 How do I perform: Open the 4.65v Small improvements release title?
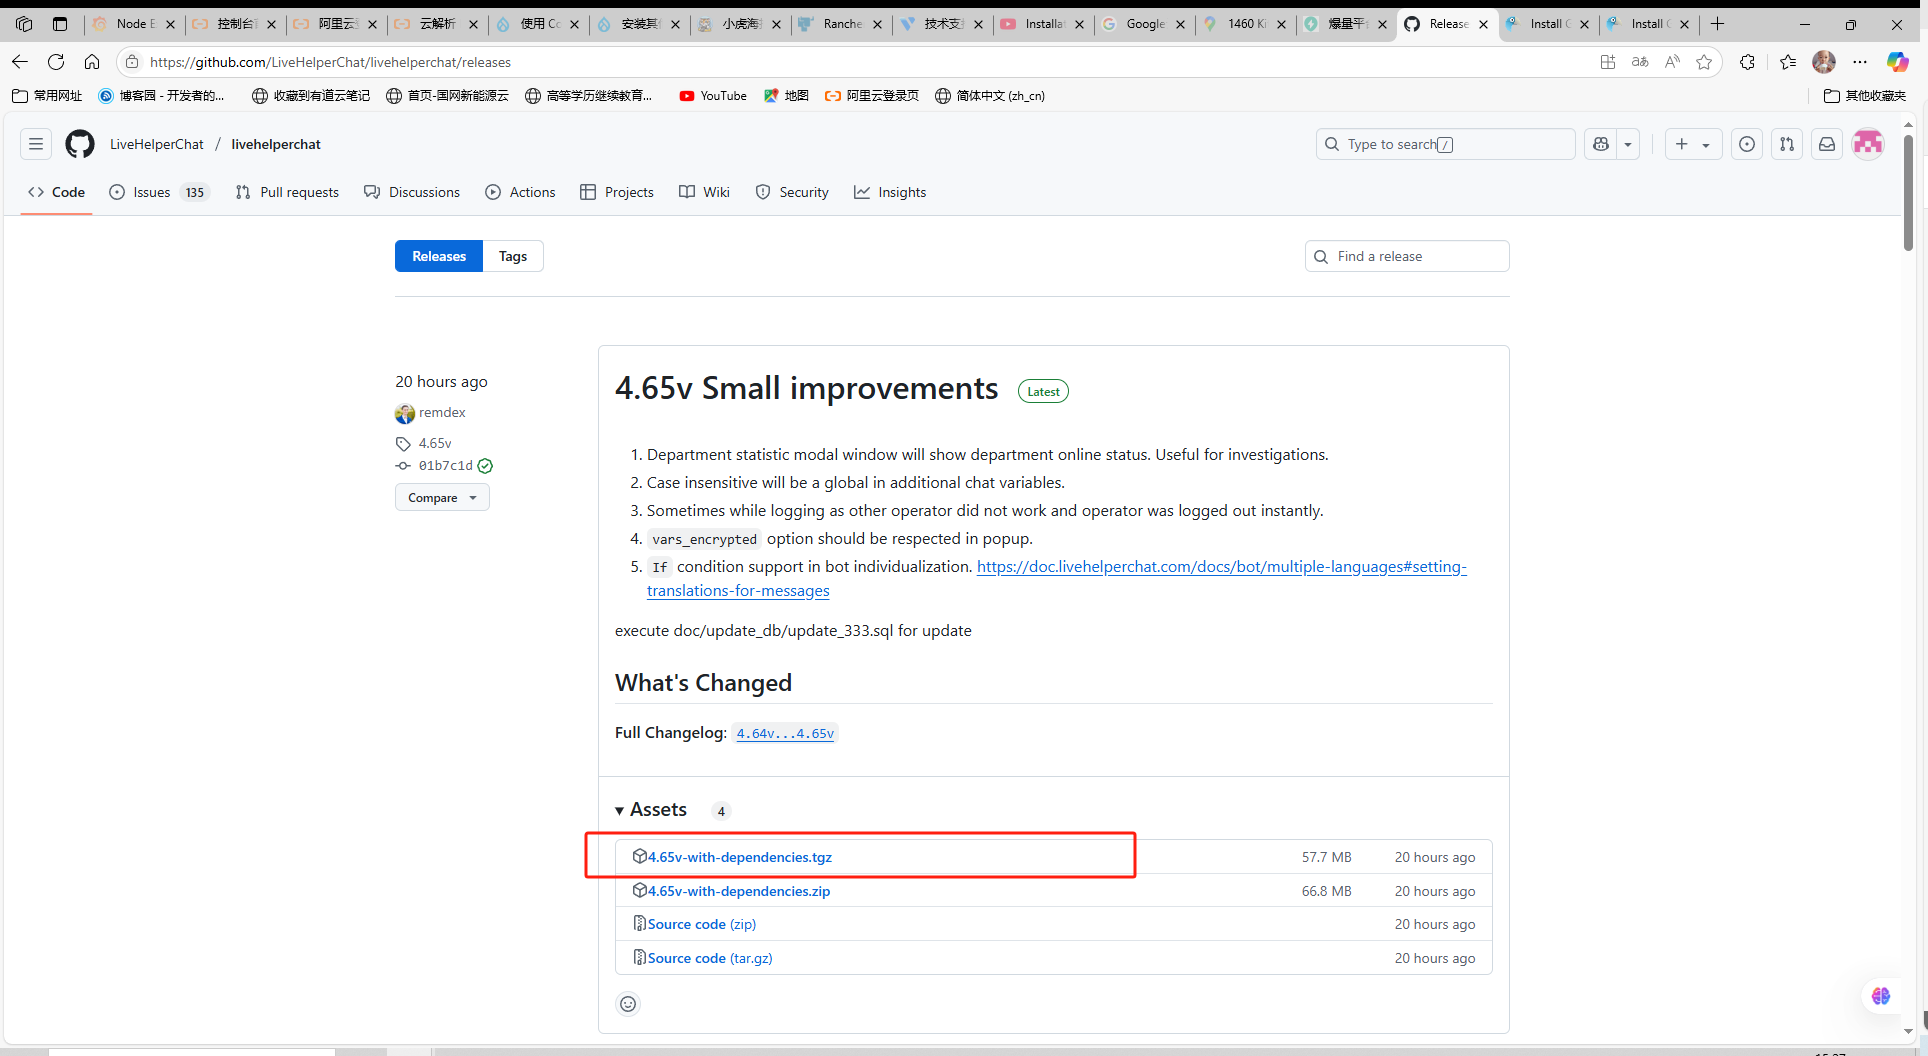tap(806, 388)
